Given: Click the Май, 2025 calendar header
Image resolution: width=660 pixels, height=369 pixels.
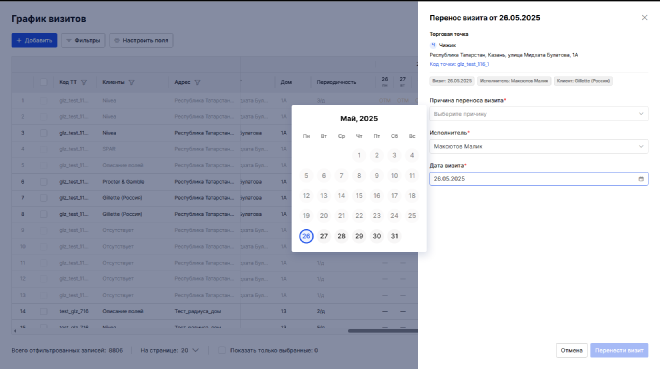Looking at the screenshot, I should point(359,119).
